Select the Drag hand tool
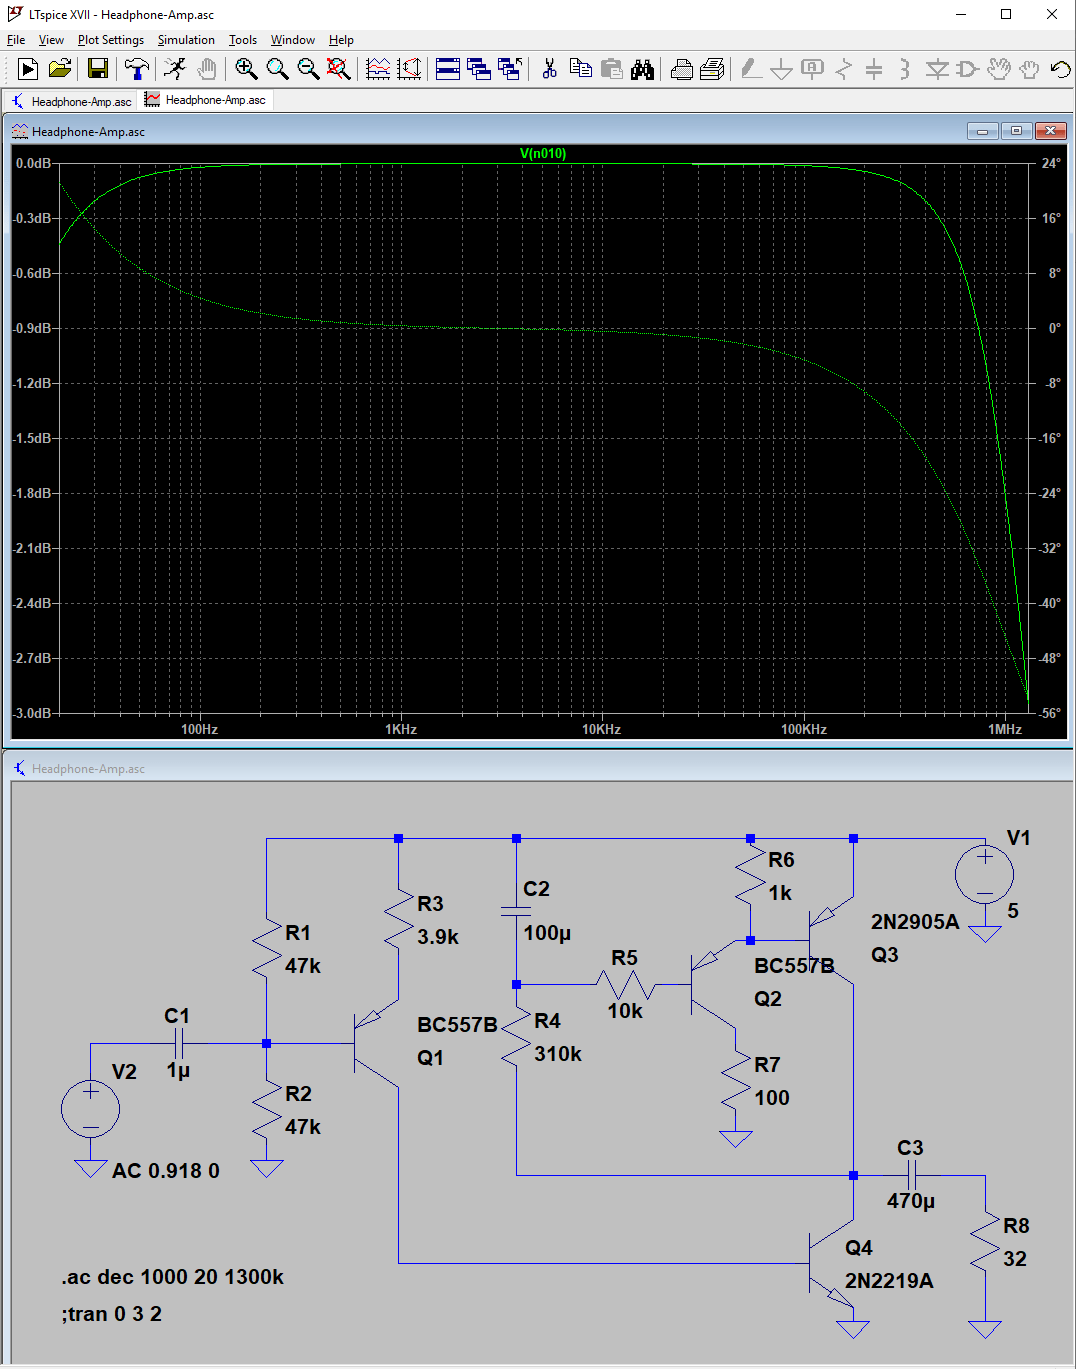Screen dimensions: 1076x1369 tap(1029, 69)
